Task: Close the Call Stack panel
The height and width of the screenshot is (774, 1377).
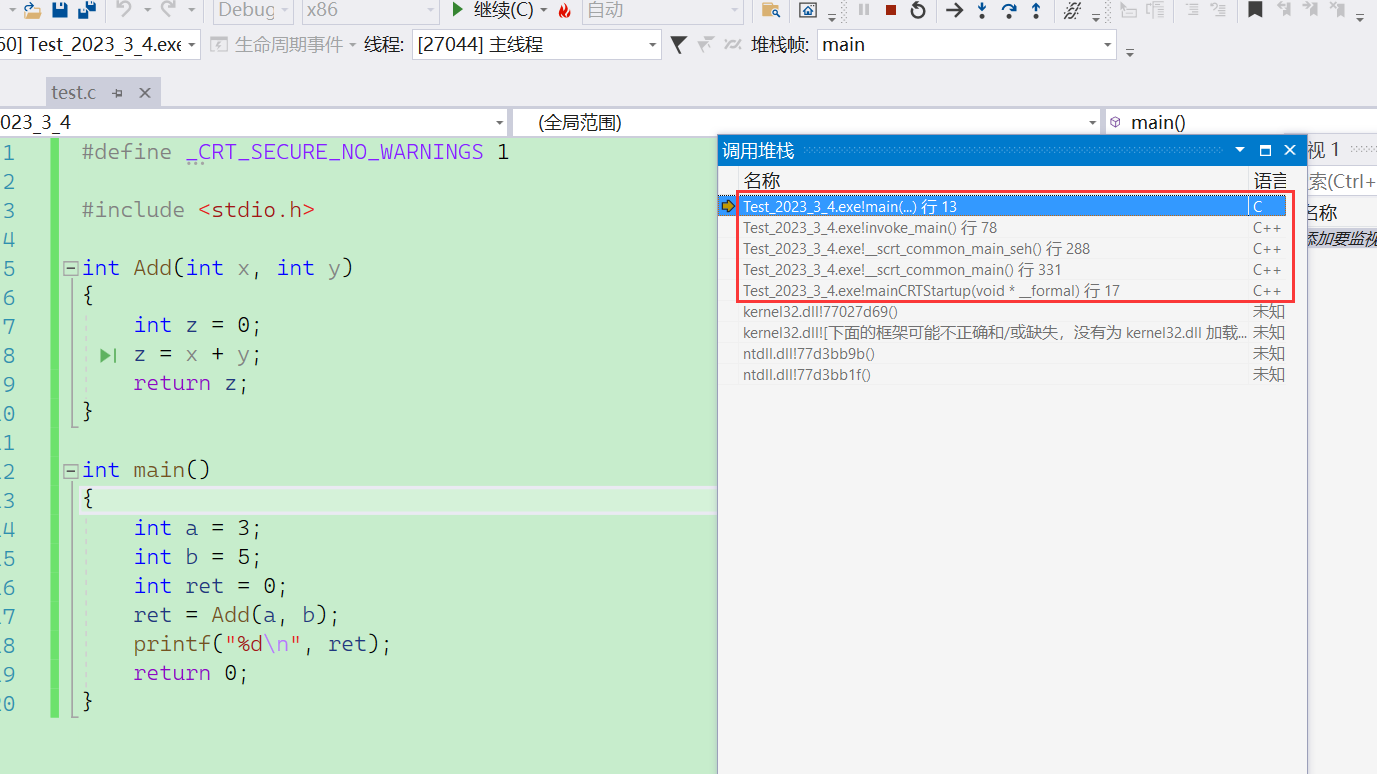Action: click(1289, 150)
